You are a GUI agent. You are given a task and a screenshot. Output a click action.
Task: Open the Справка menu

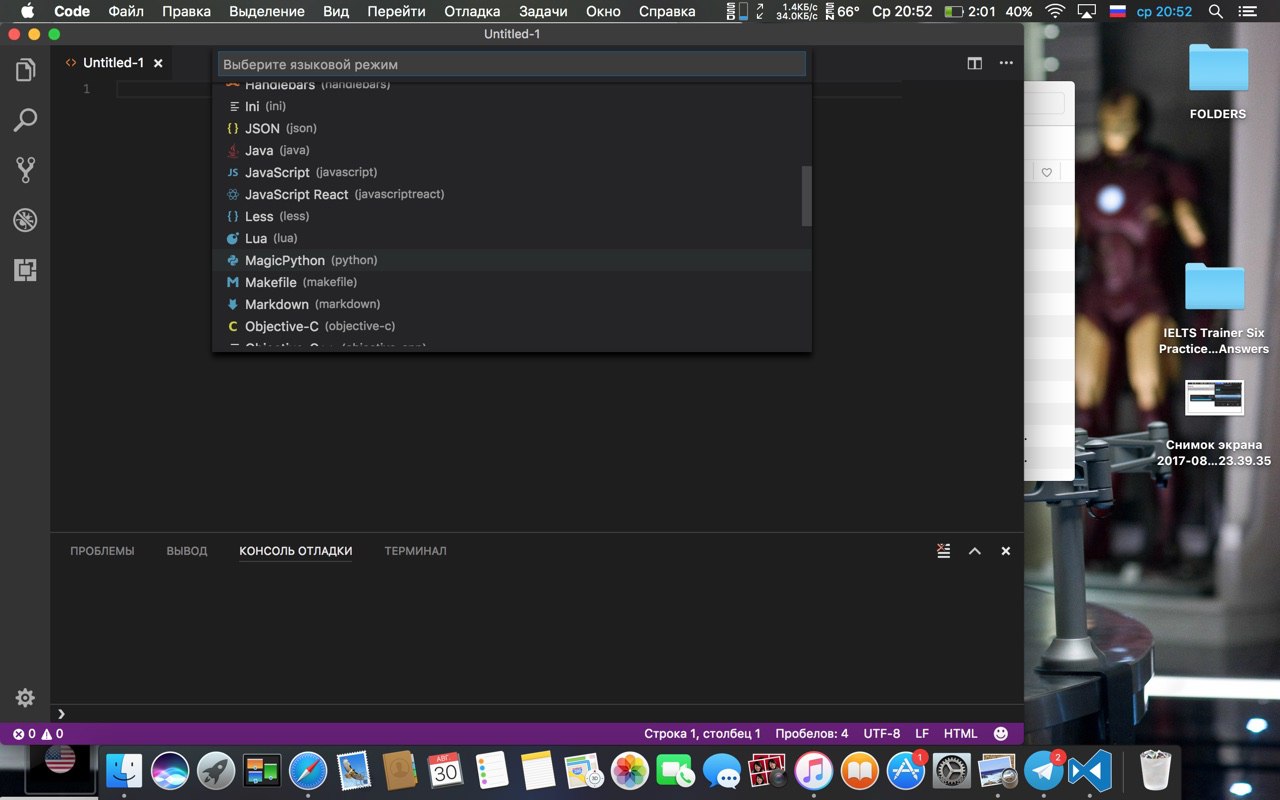coord(666,12)
